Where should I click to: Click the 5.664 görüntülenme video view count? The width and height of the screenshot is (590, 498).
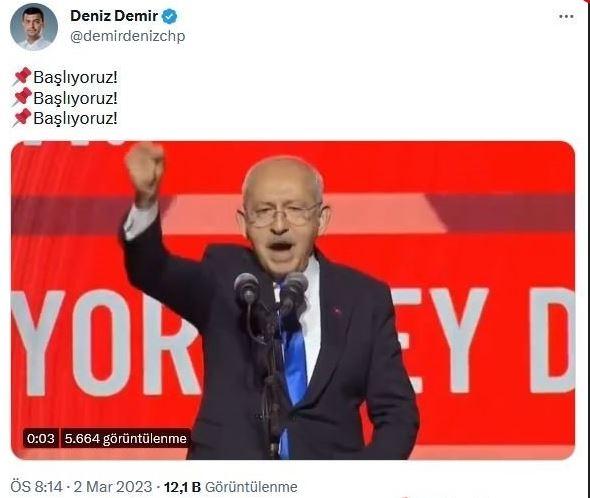126,439
